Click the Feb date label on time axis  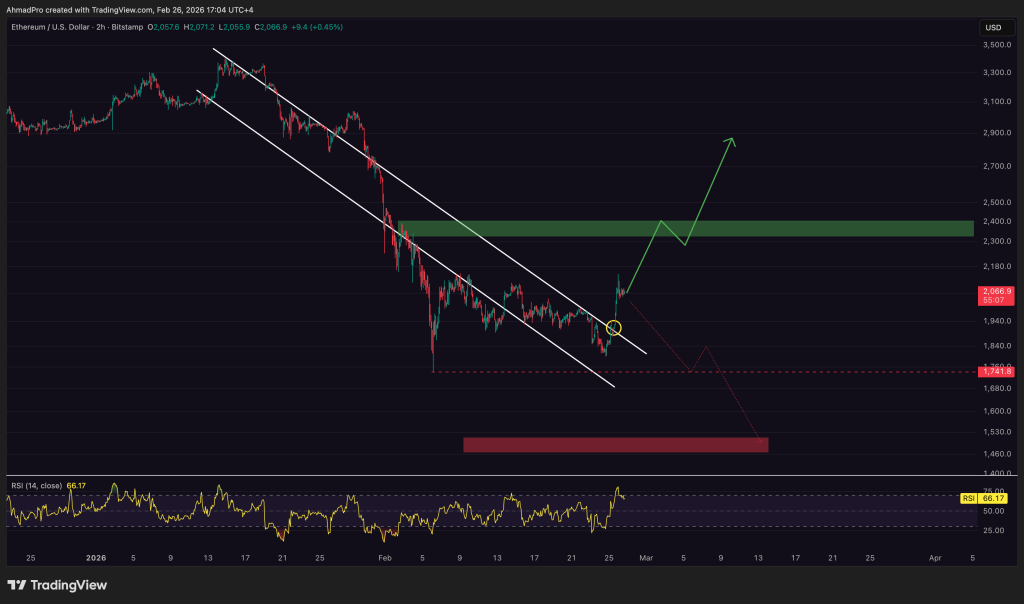pyautogui.click(x=385, y=557)
